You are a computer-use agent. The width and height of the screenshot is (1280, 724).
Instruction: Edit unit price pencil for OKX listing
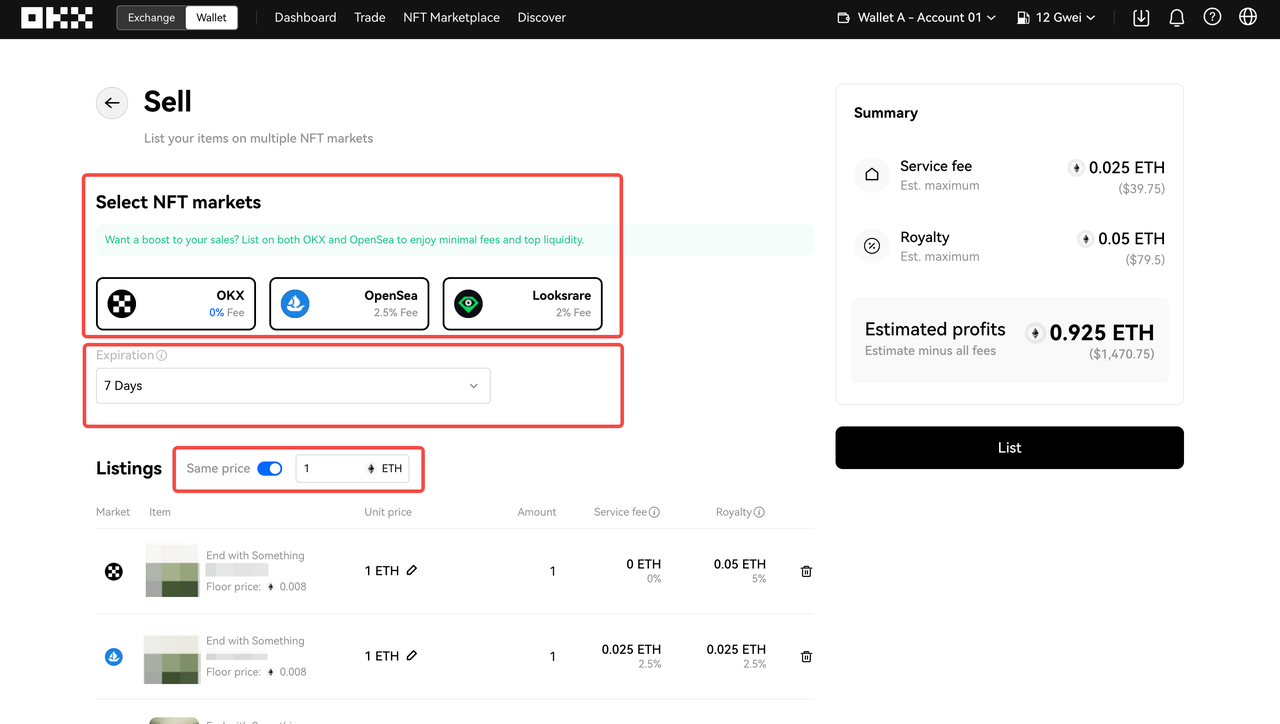(412, 570)
